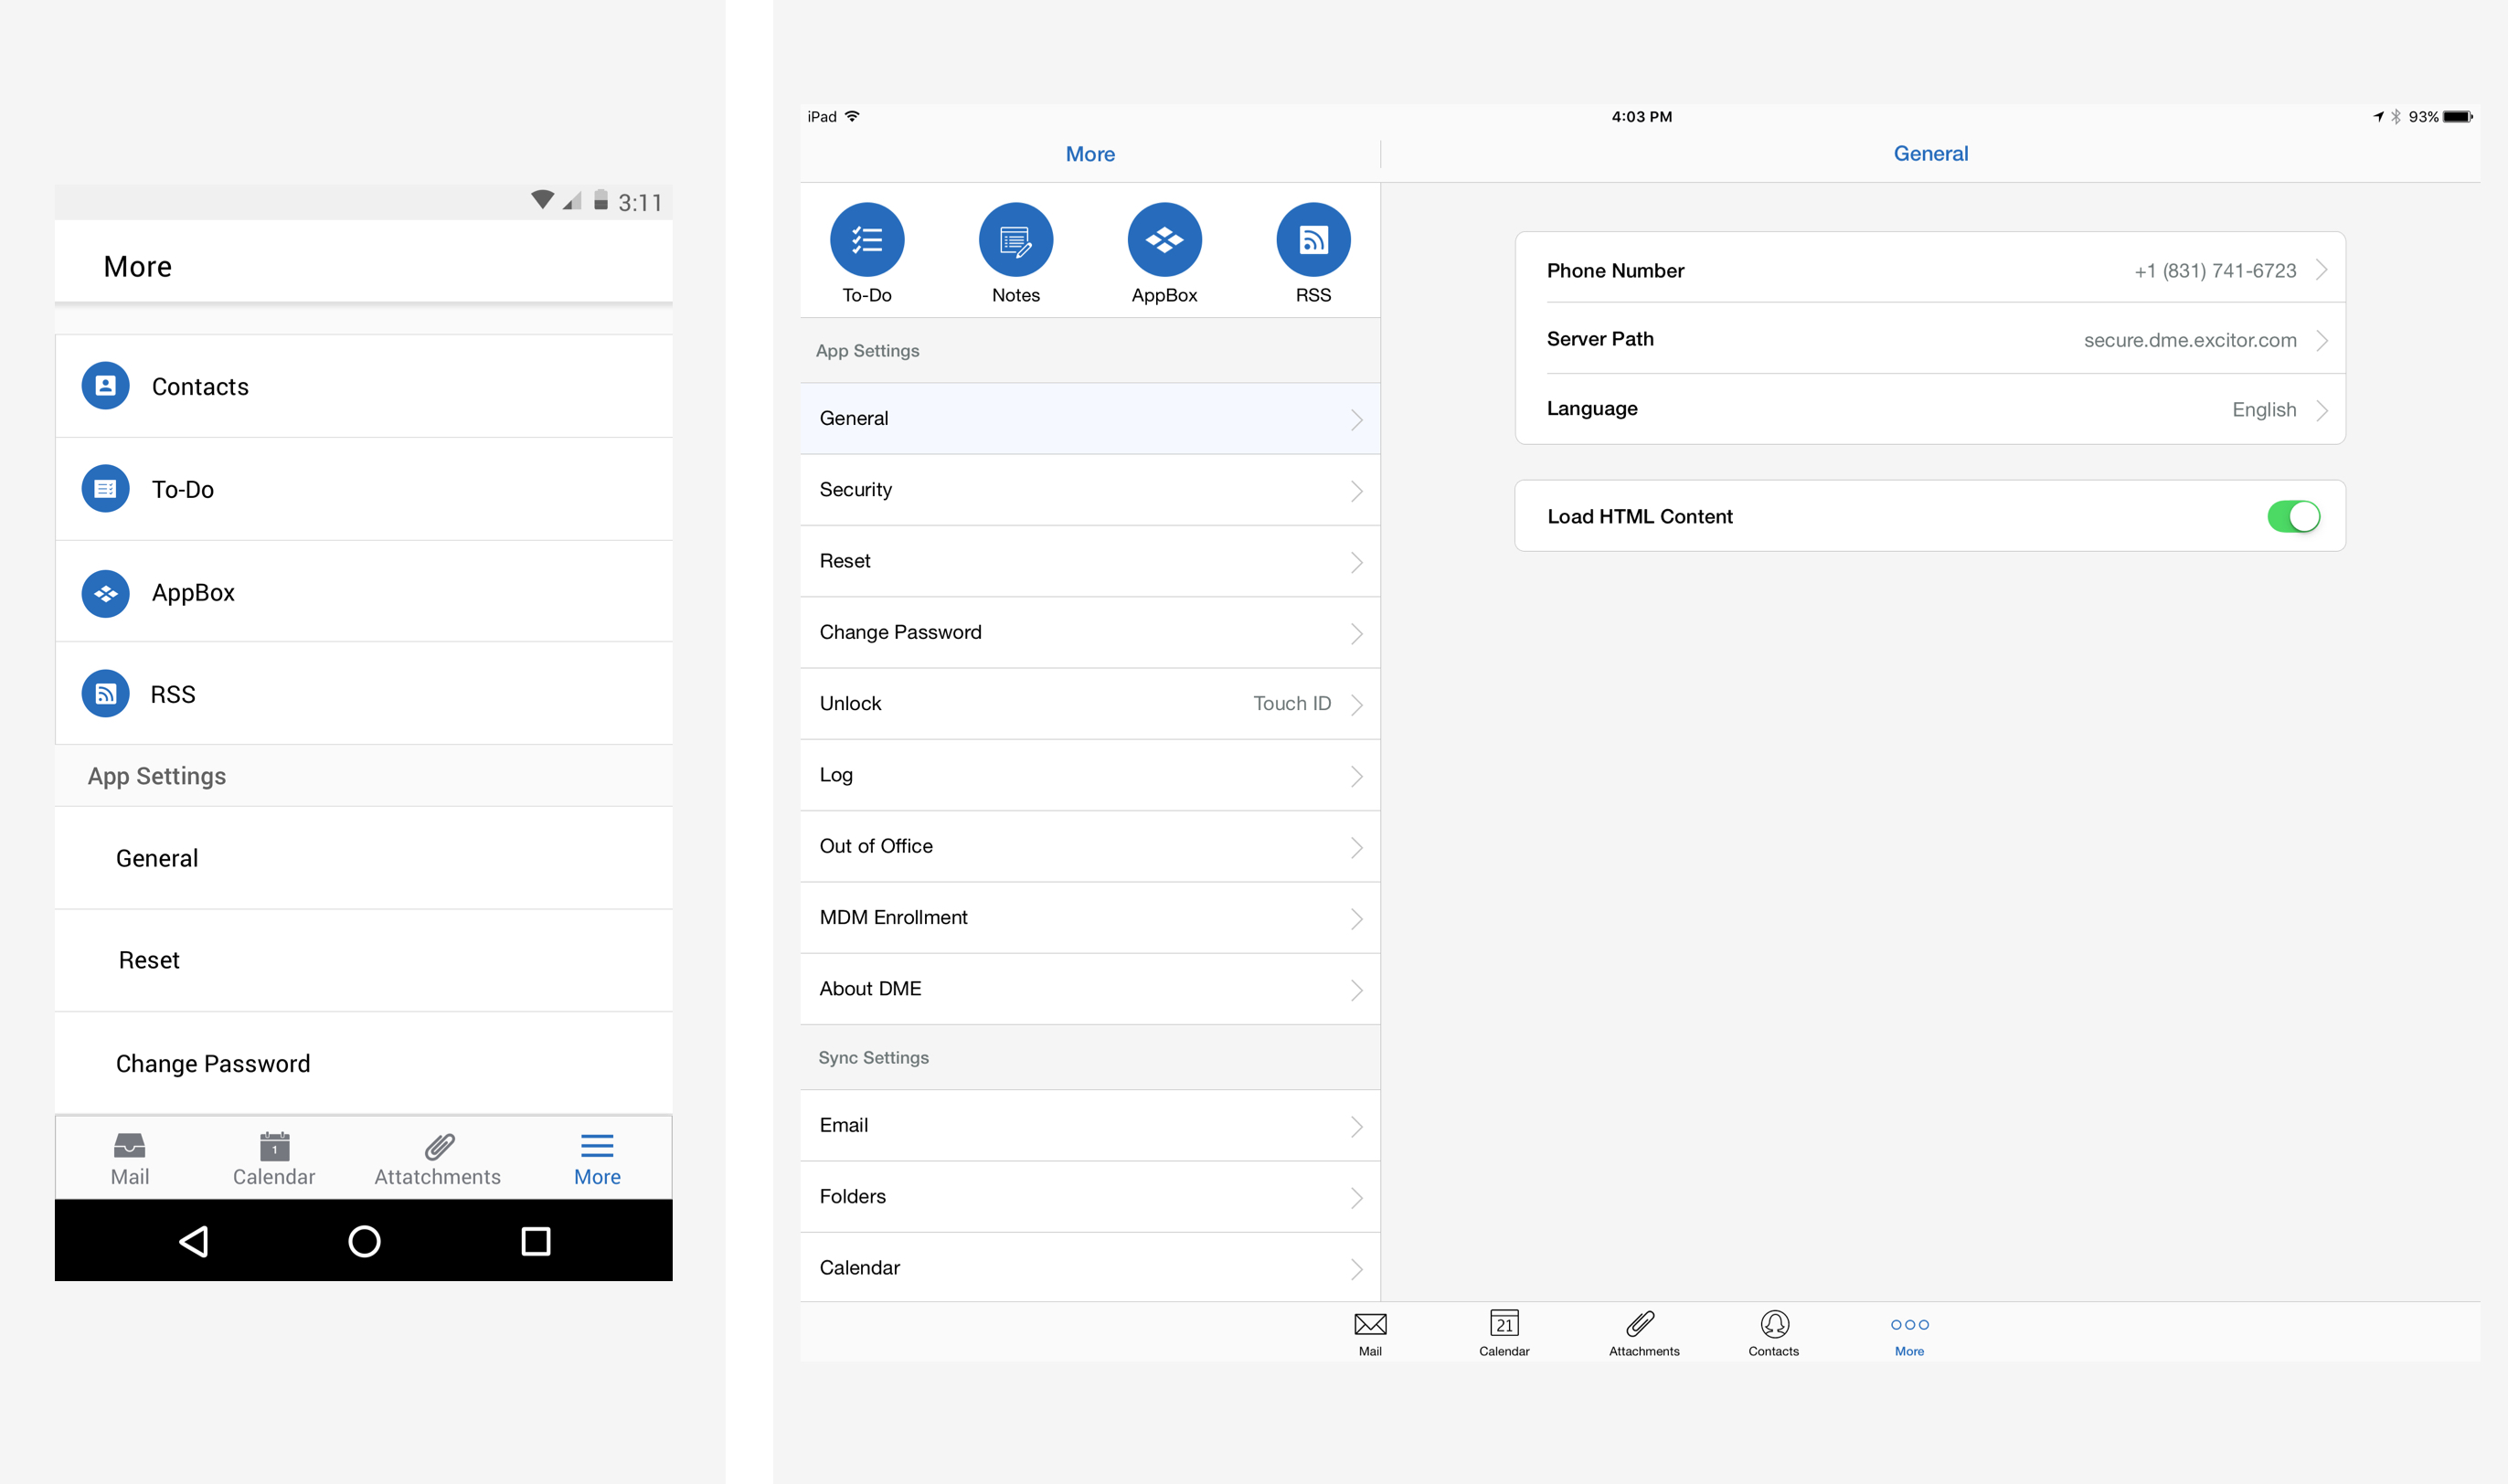Tap the Android back navigation button

[193, 1241]
